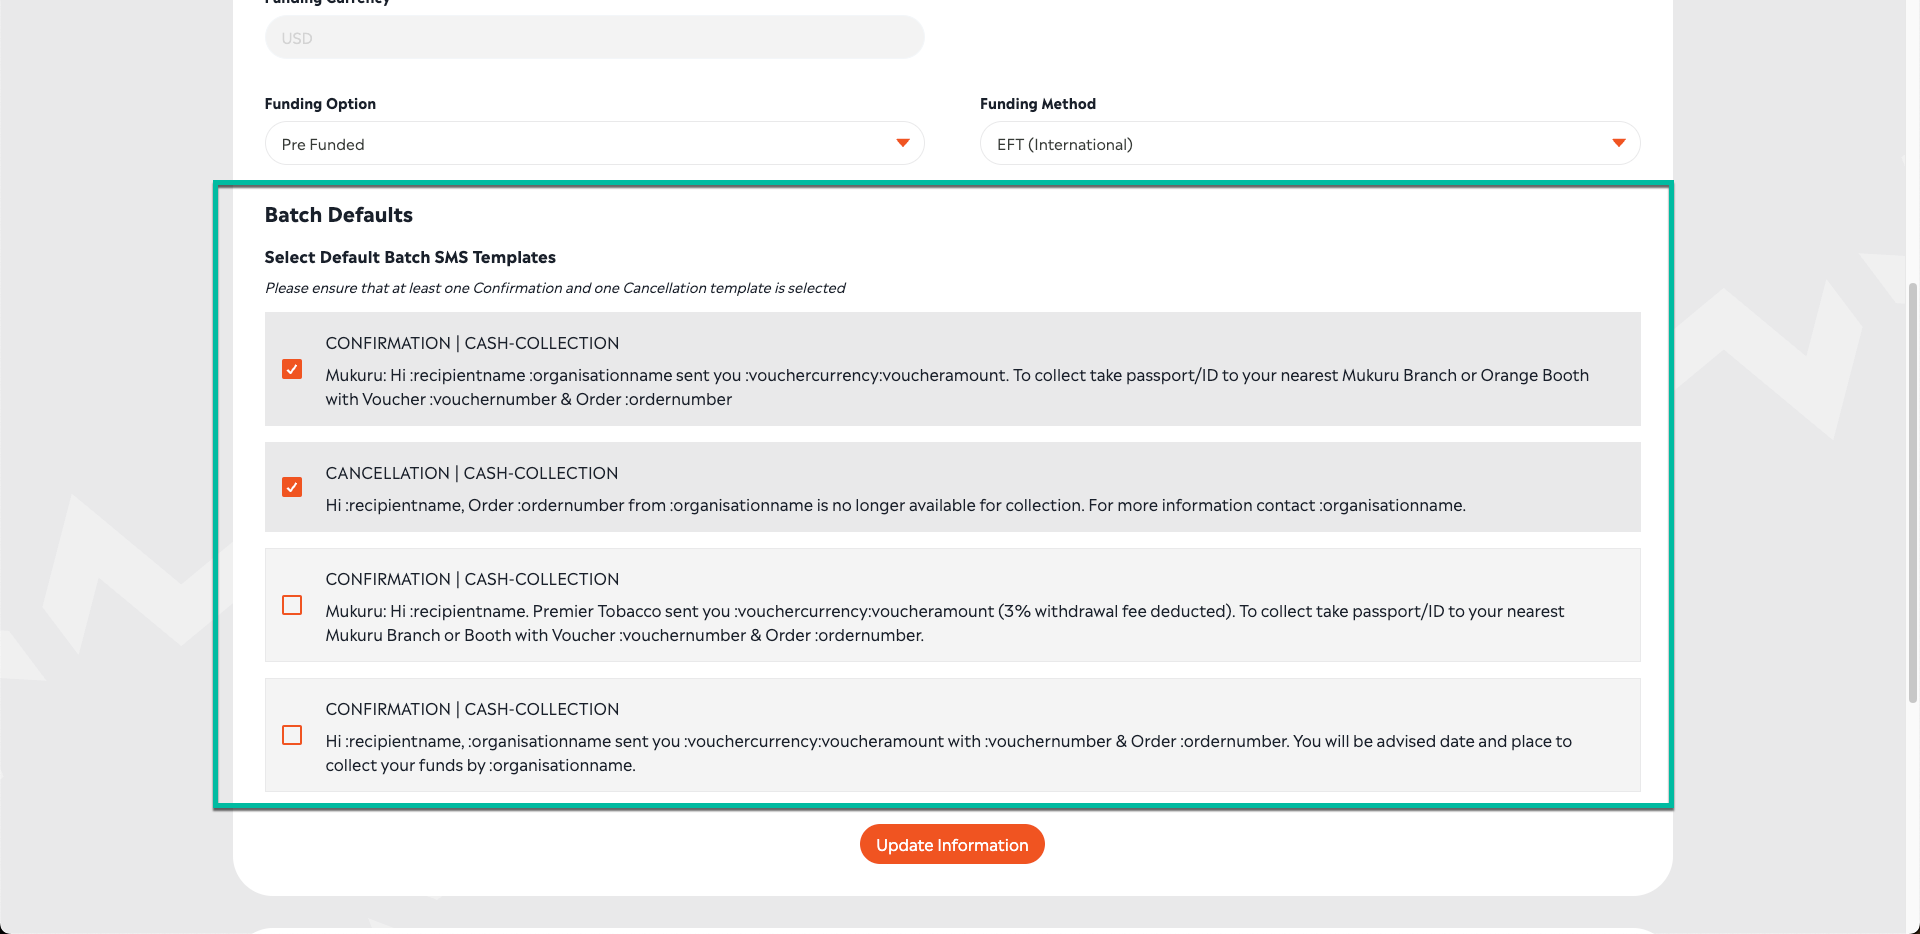
Task: Open the Funding Method dropdown showing EFT (International)
Action: pos(1308,144)
